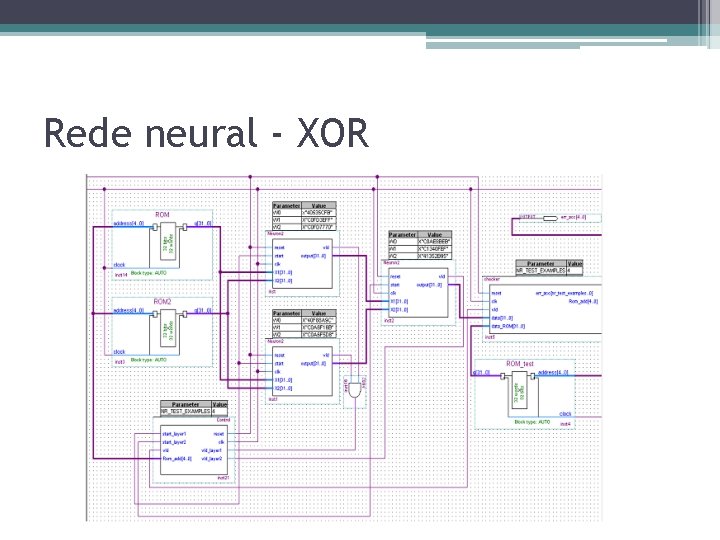Click 'Block type: AUTO' under ROM_test block
Screen dimensions: 720x540
532,422
